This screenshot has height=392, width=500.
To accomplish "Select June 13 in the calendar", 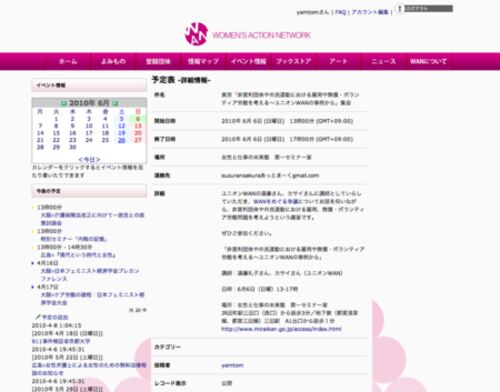I will [x=138, y=126].
